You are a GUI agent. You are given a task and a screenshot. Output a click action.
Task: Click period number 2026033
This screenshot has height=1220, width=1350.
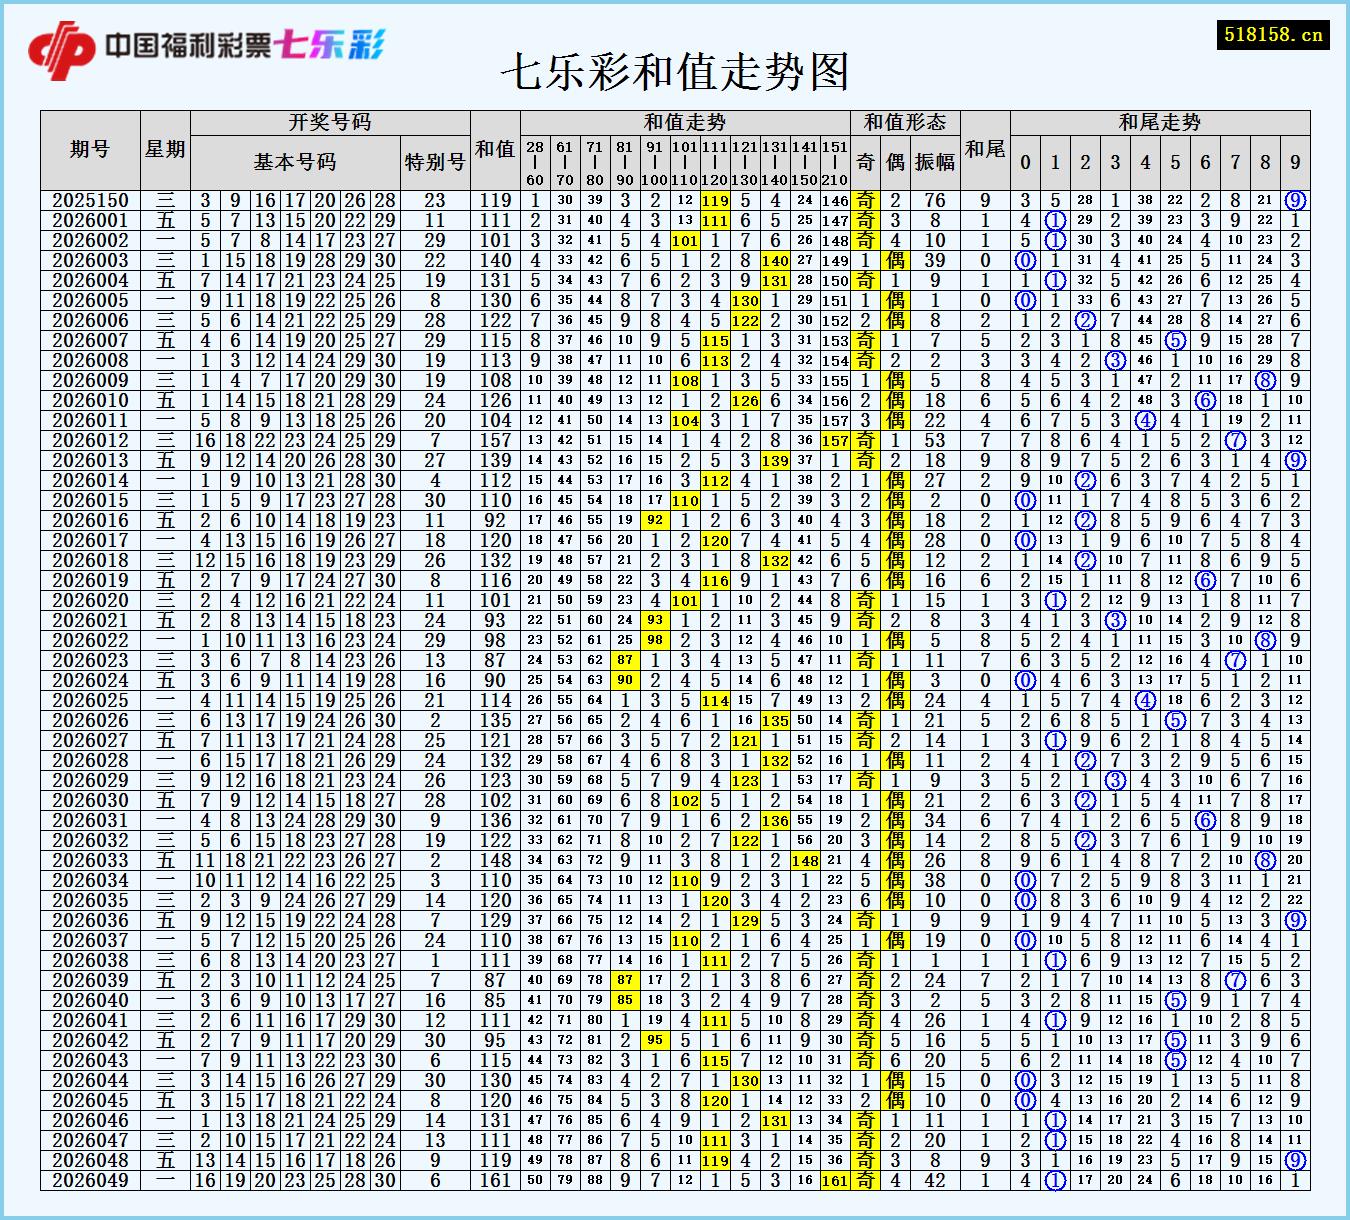pos(90,861)
